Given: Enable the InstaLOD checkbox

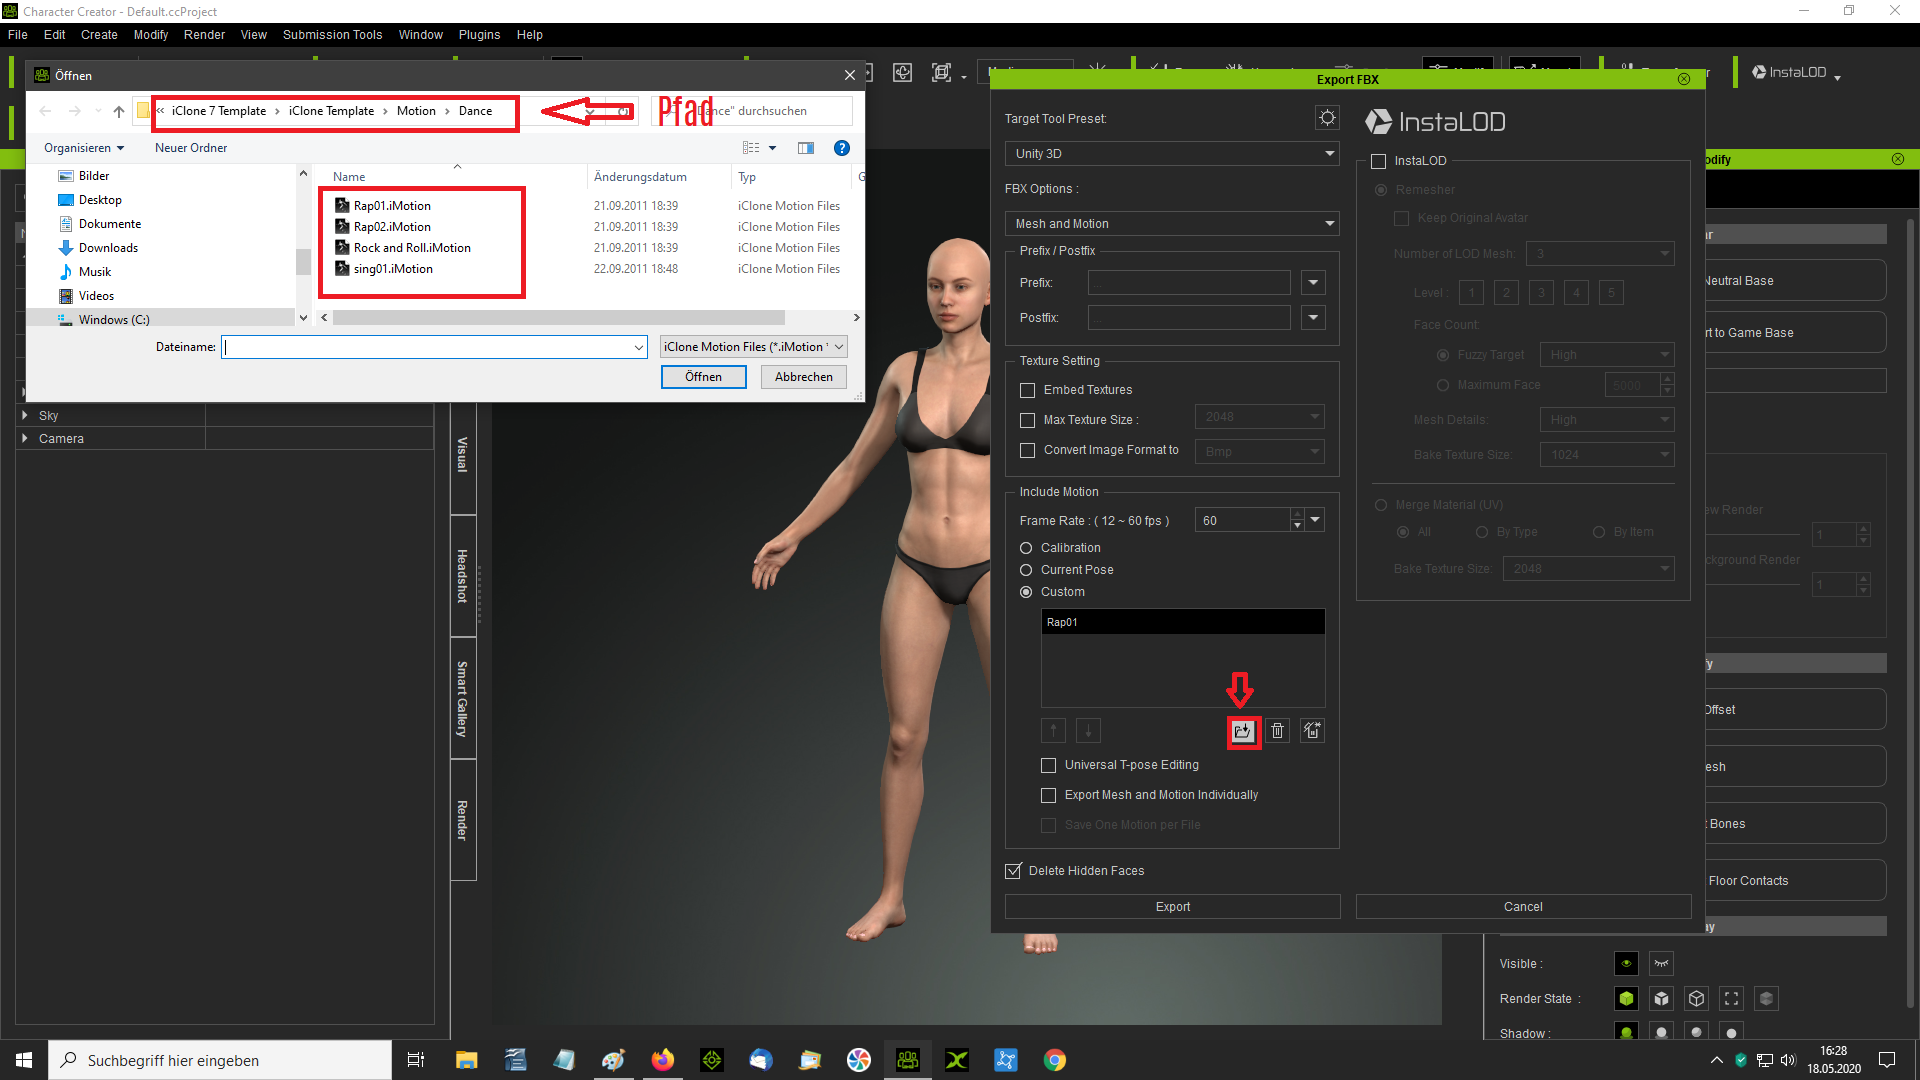Looking at the screenshot, I should [1379, 161].
